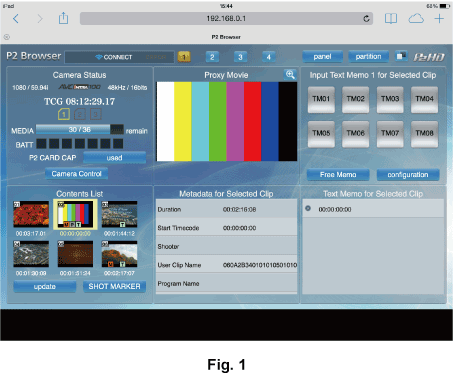Select clip thumbnail 00:03:17.01

pyautogui.click(x=31, y=214)
